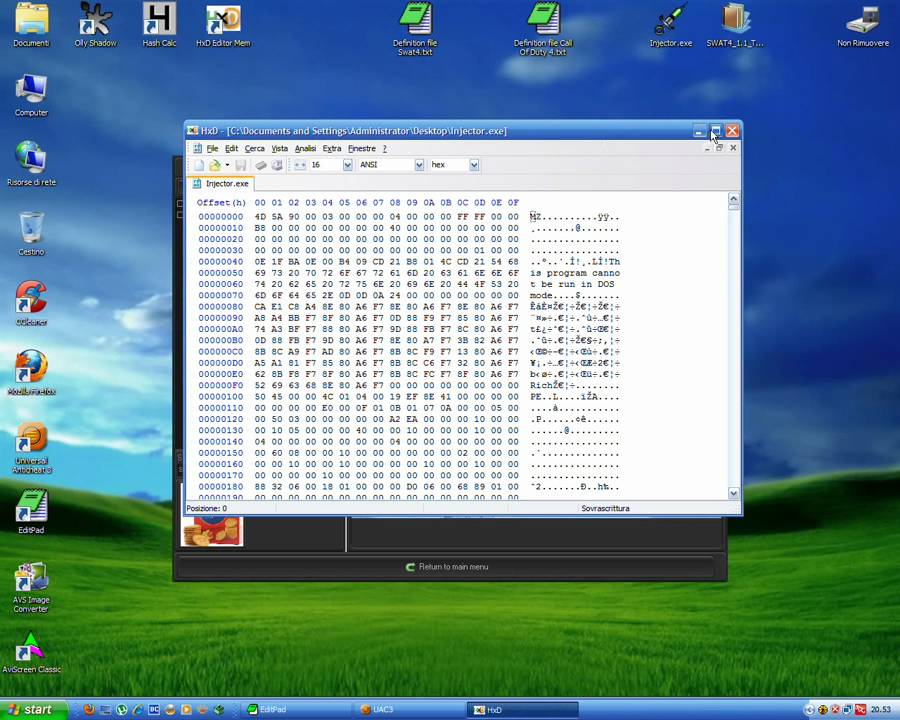Click the bytes-per-row width icon
The image size is (900, 720).
pos(300,165)
